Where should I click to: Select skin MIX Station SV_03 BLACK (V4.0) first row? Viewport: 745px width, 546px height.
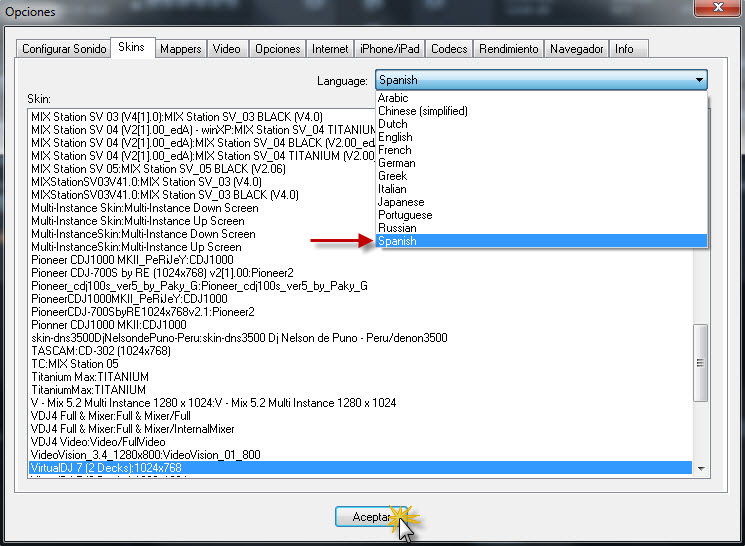[202, 117]
